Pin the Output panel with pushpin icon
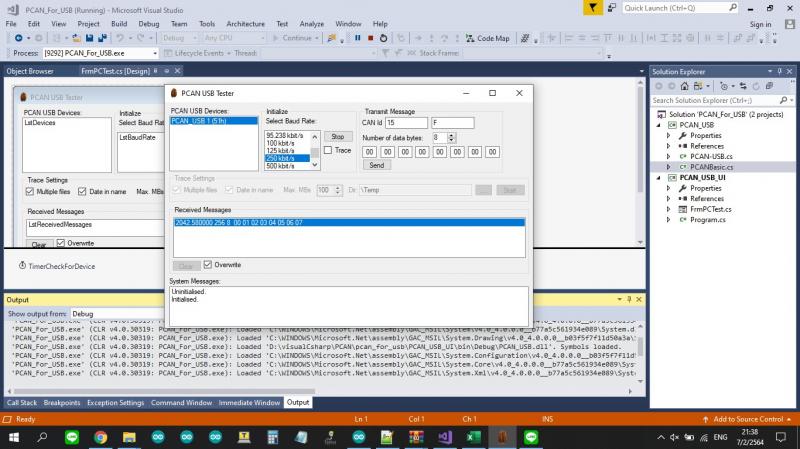The height and width of the screenshot is (449, 800). (x=629, y=300)
